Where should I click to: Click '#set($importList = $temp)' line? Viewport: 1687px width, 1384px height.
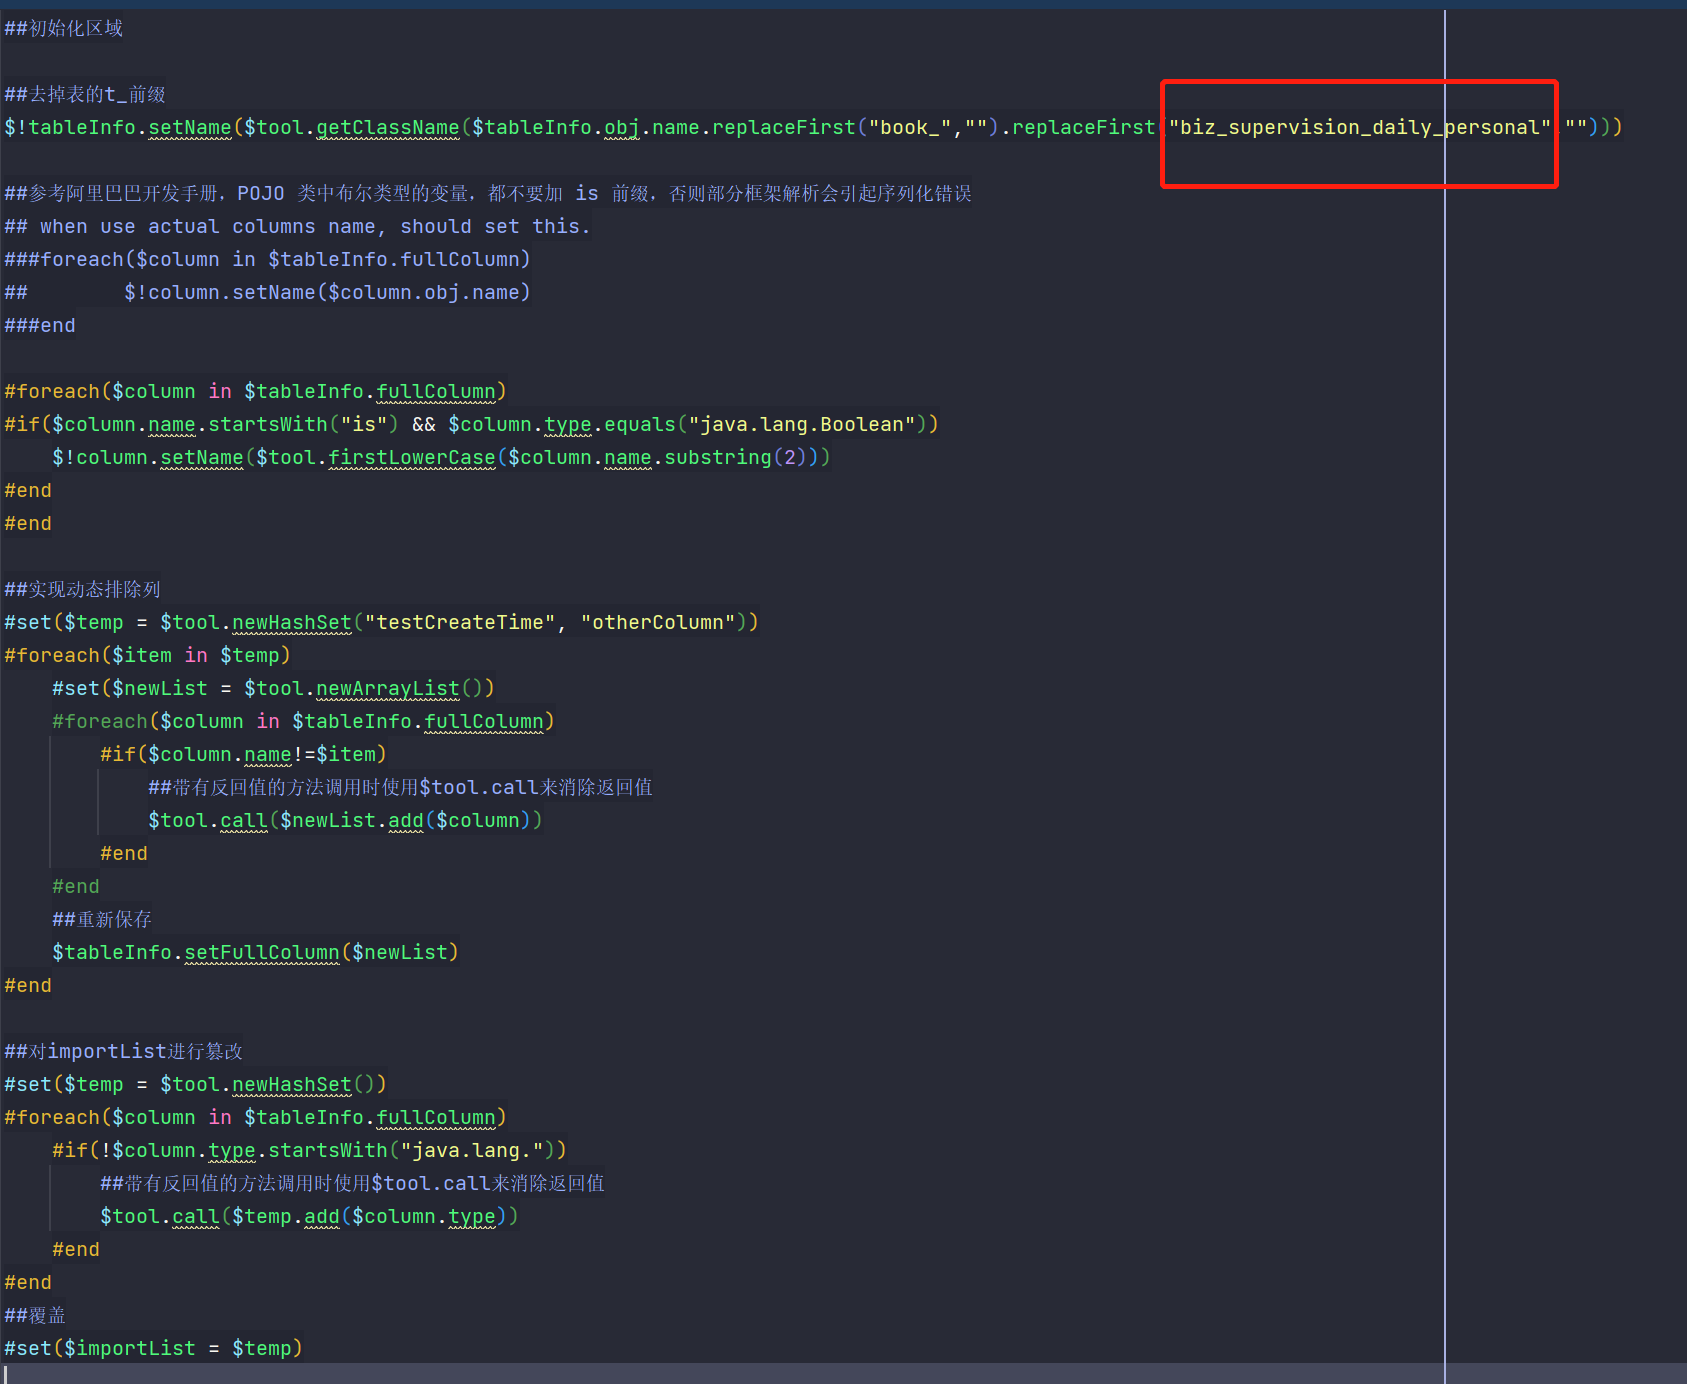153,1348
